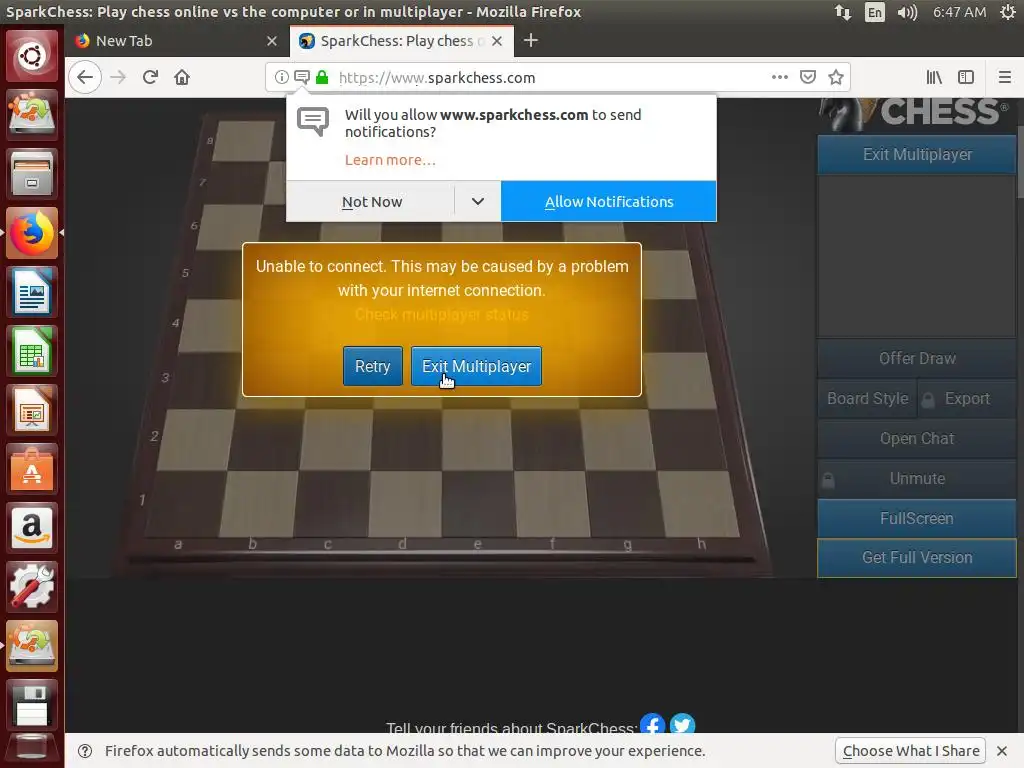
Task: Bookmark this page with star icon
Action: [836, 77]
